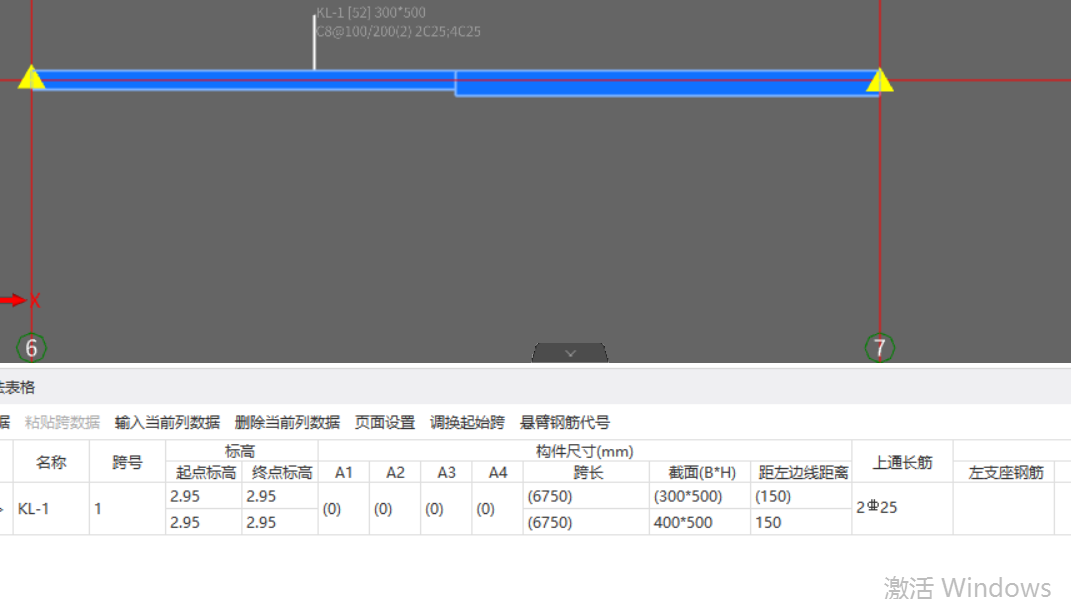Click the 粘贴跨数据 button
1071x599 pixels.
coord(62,422)
